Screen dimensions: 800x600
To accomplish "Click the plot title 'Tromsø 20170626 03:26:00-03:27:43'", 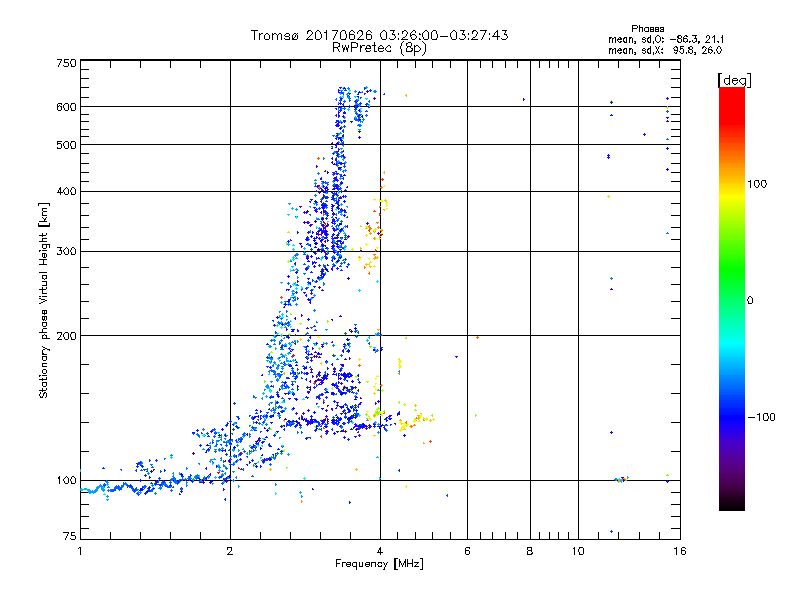I will (379, 35).
